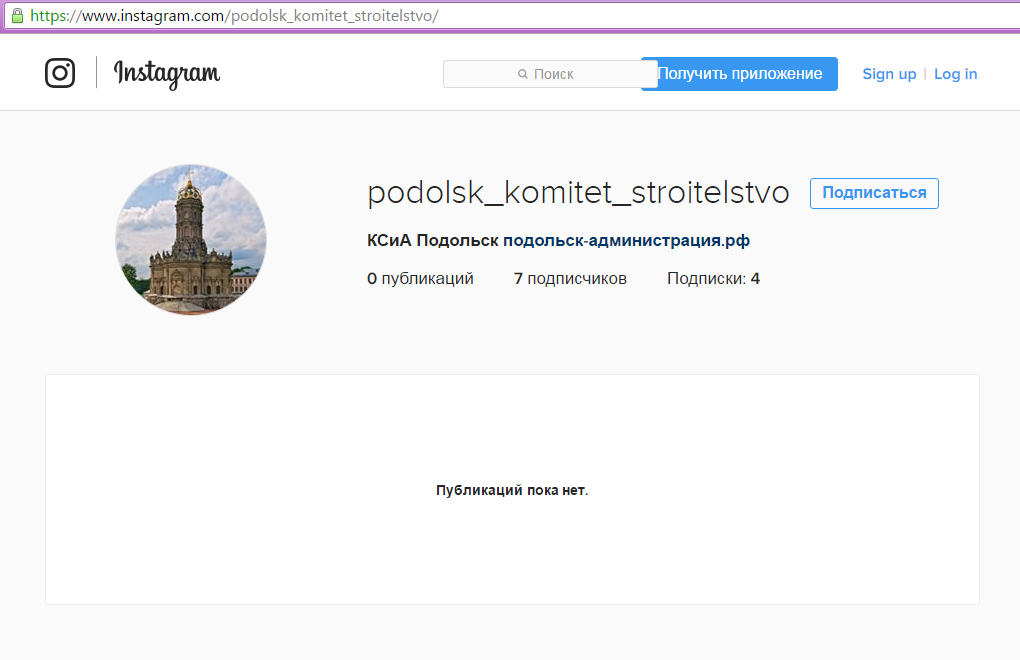
Task: Open the Log in link
Action: coord(955,74)
